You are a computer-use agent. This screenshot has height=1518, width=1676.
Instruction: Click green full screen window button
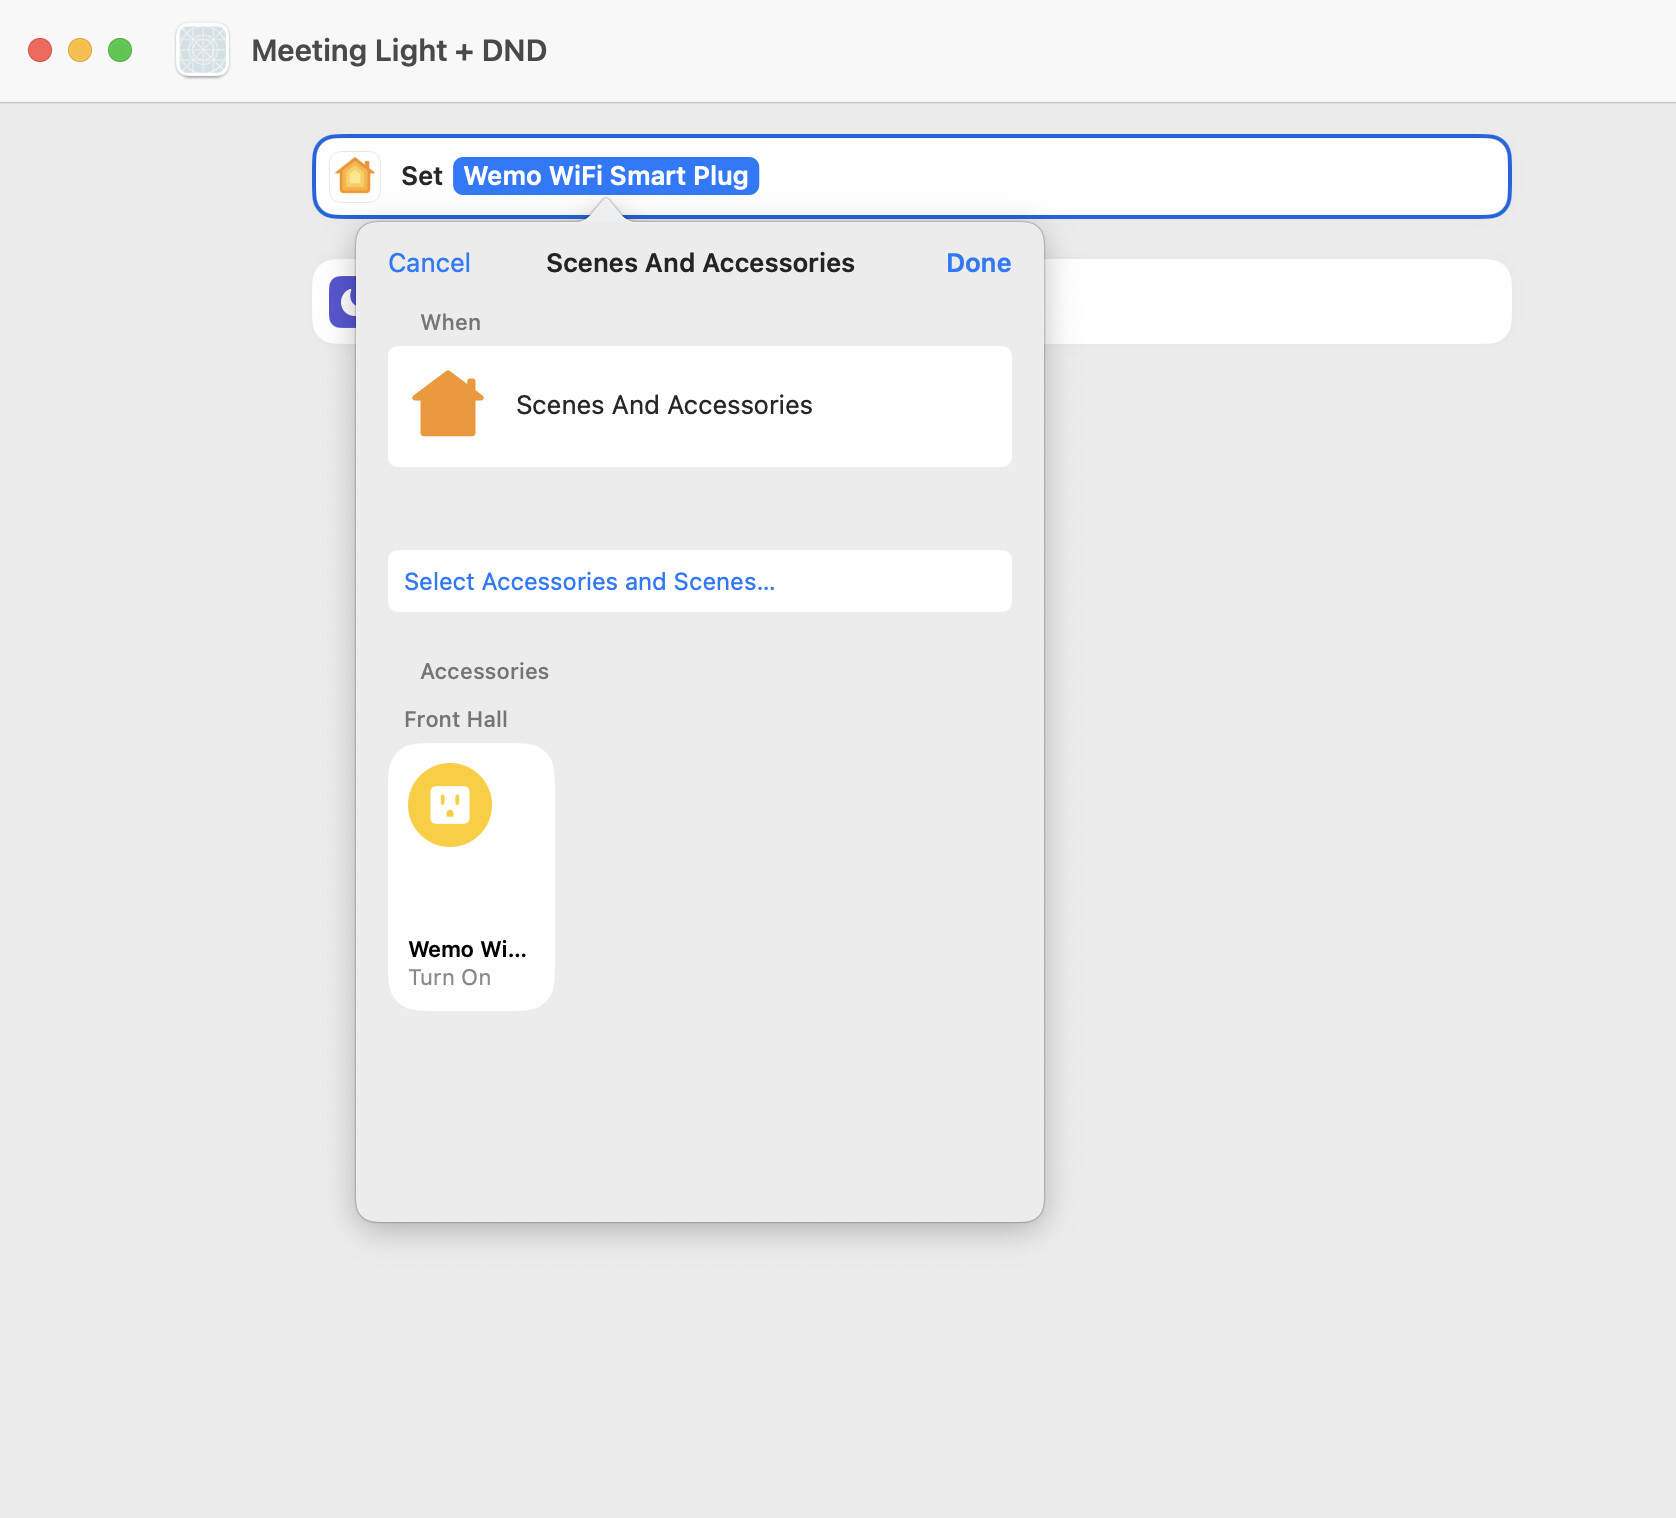pyautogui.click(x=120, y=50)
